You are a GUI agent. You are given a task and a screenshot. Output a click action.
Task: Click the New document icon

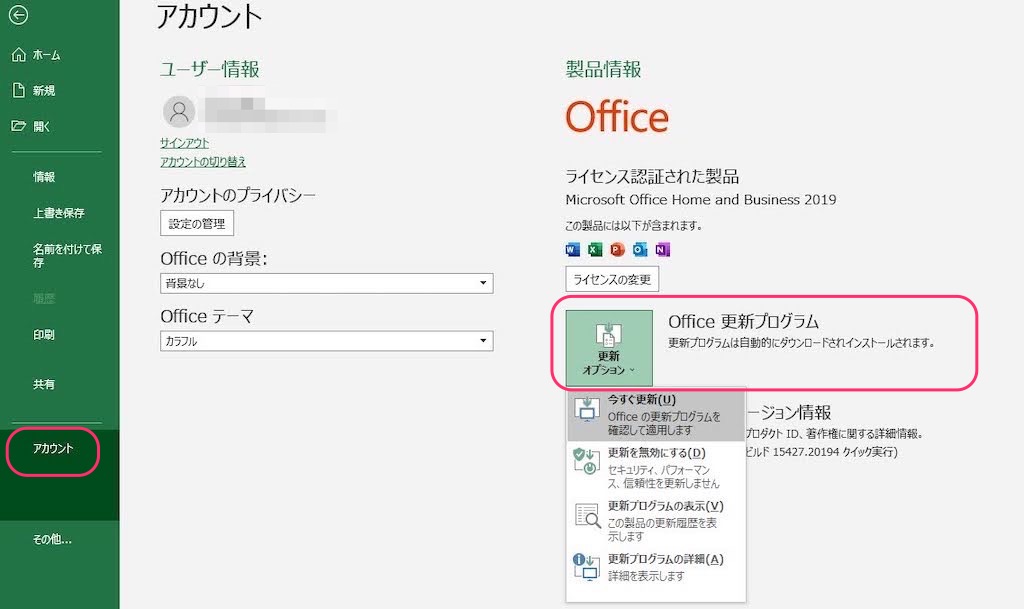pyautogui.click(x=19, y=90)
